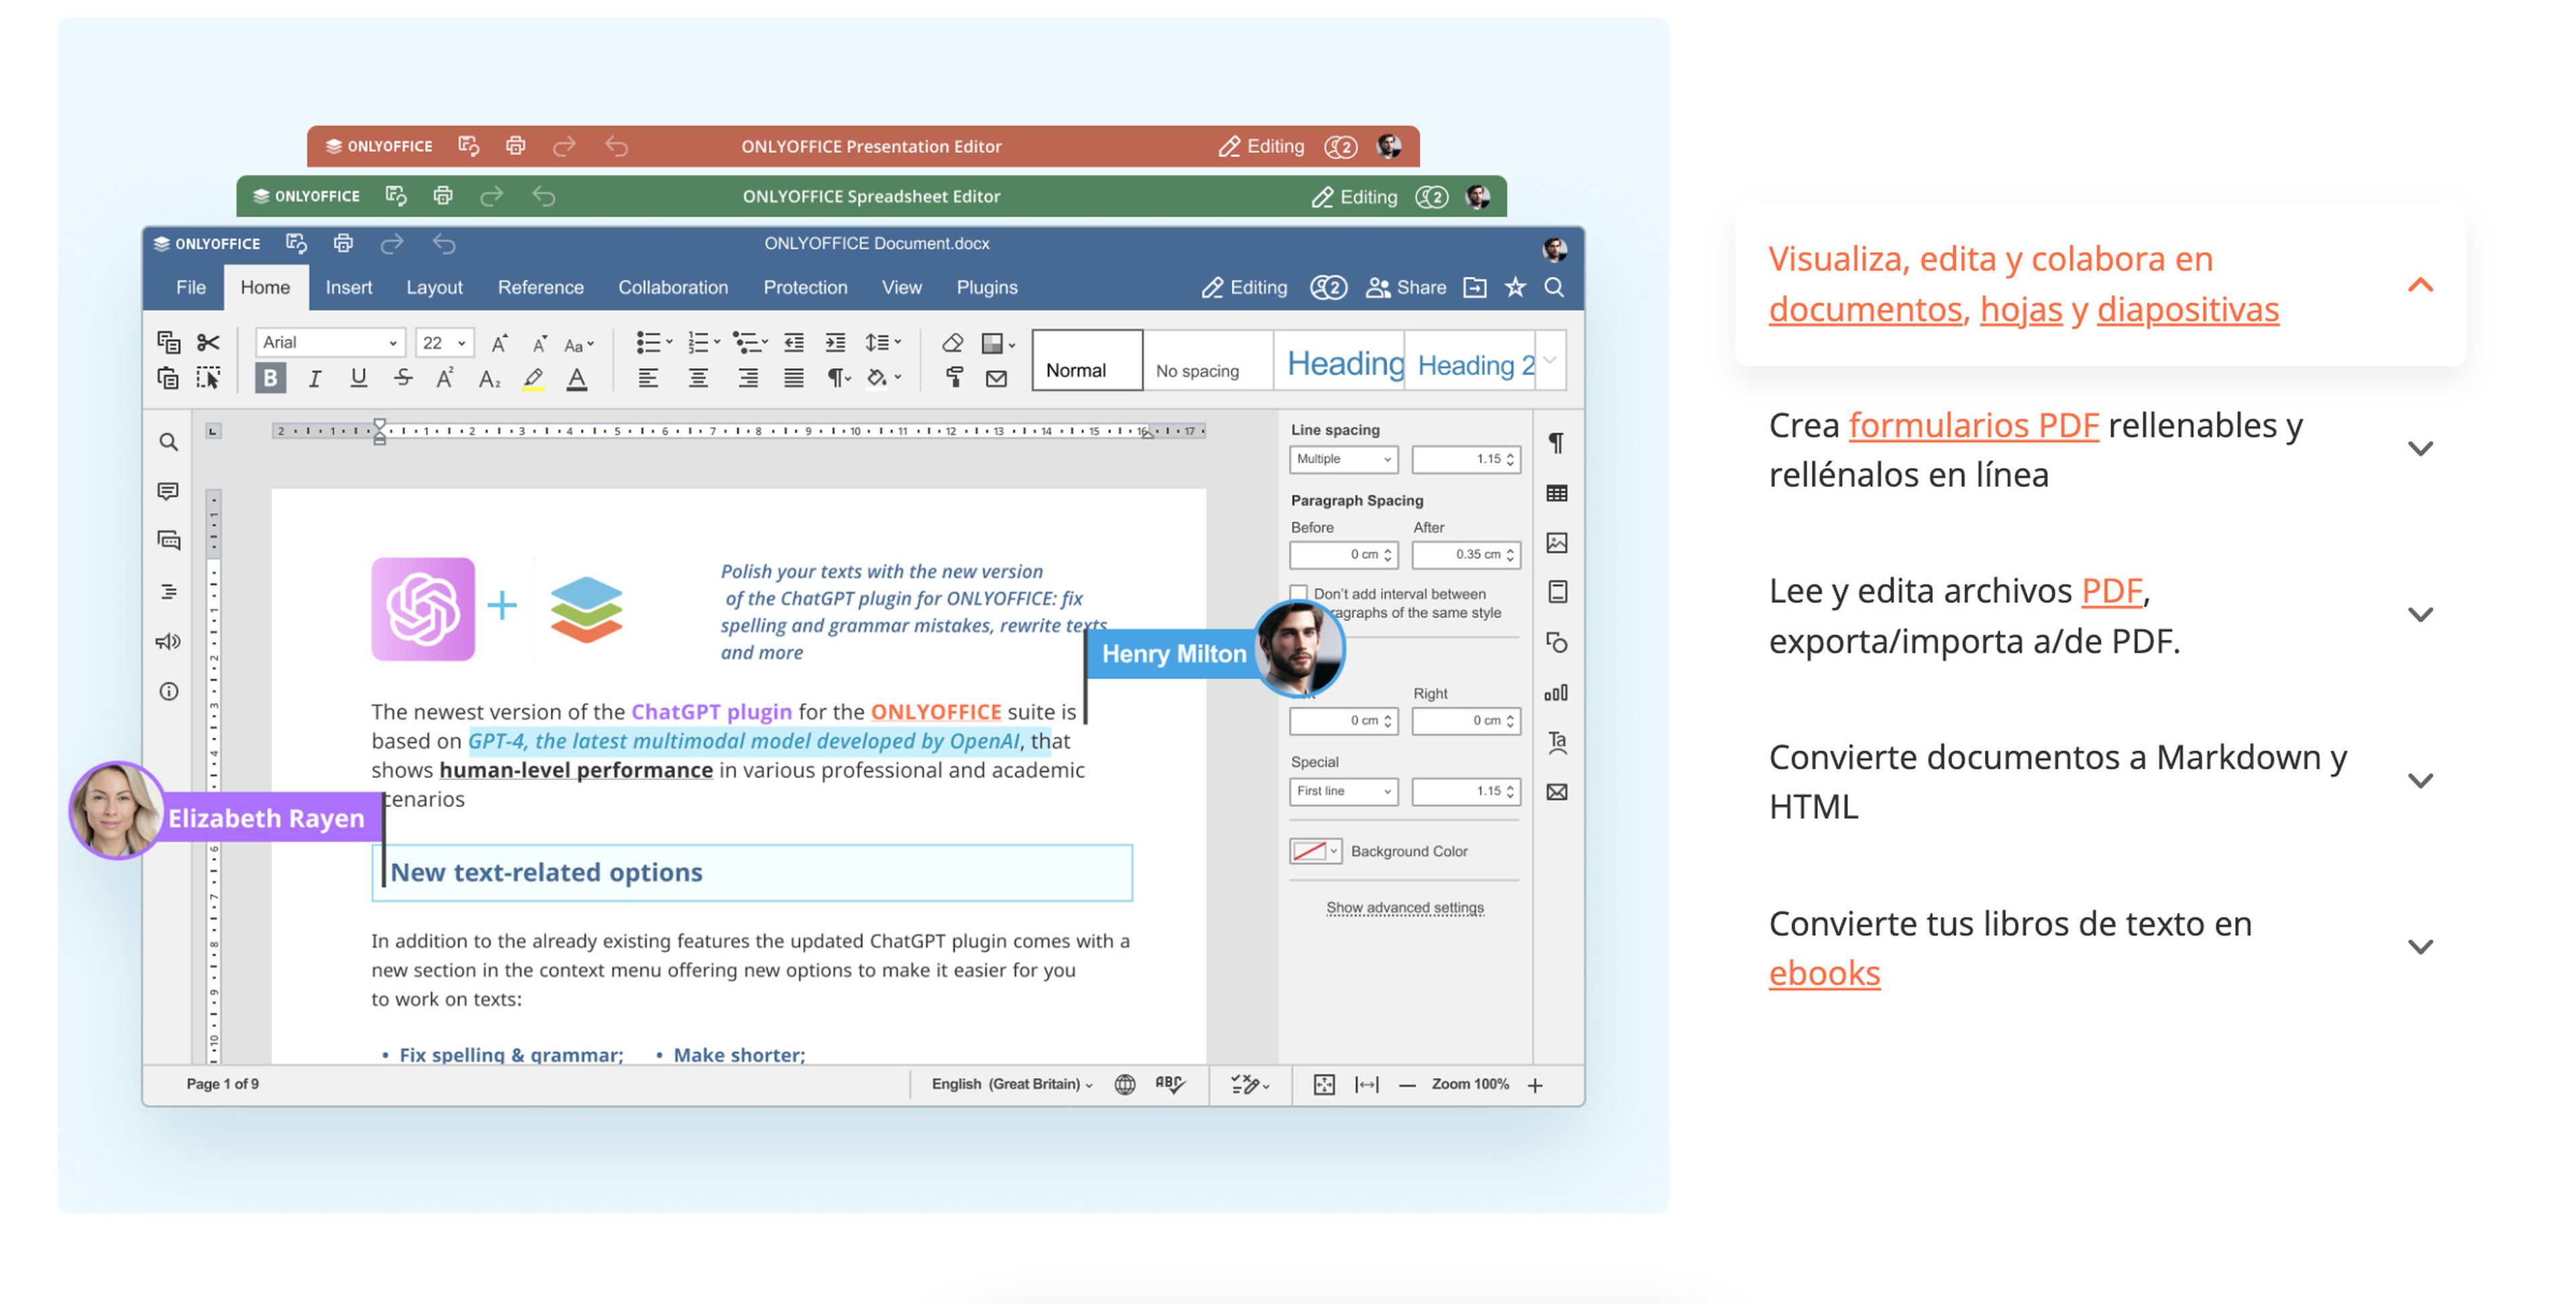Click the Line spacing 1.15 value field
The image size is (2576, 1304).
click(1466, 459)
